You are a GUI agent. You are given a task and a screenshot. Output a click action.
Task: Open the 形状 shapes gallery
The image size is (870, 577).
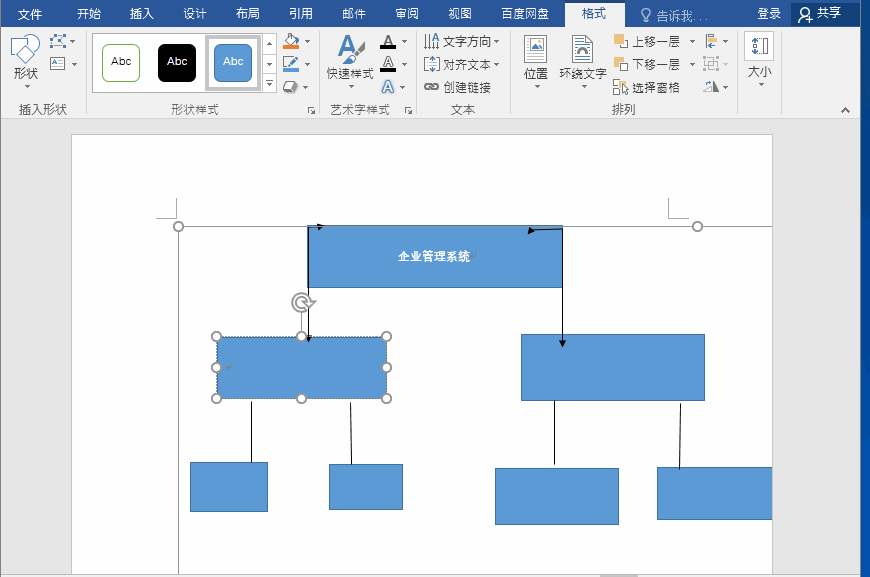(26, 61)
